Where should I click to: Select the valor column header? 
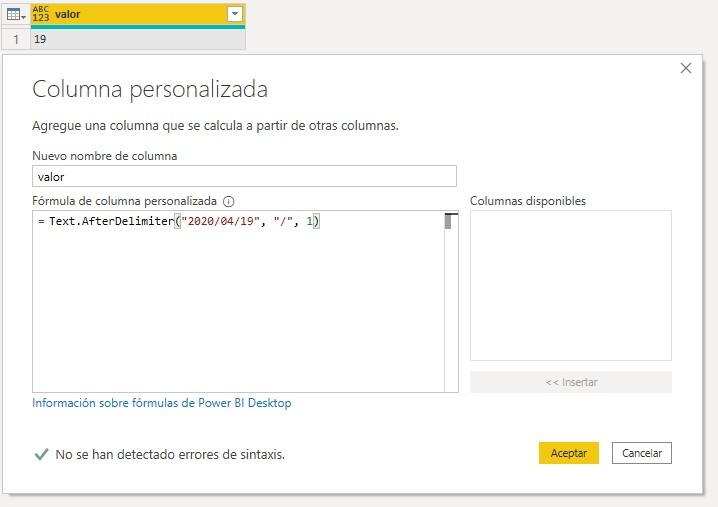[x=130, y=14]
